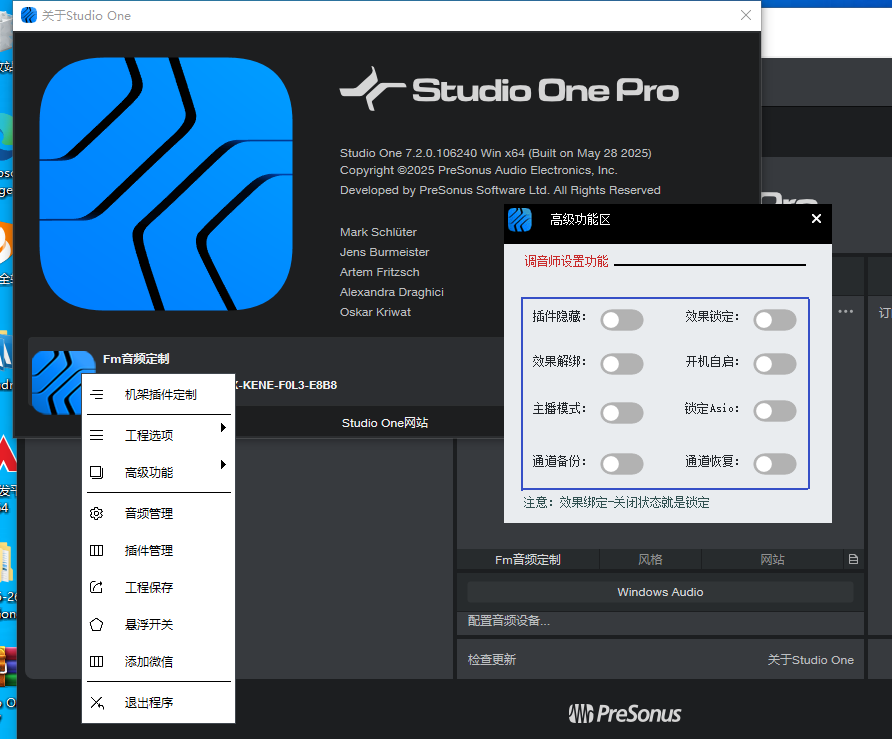
Task: Enable the 通道备份 switch
Action: [x=622, y=464]
